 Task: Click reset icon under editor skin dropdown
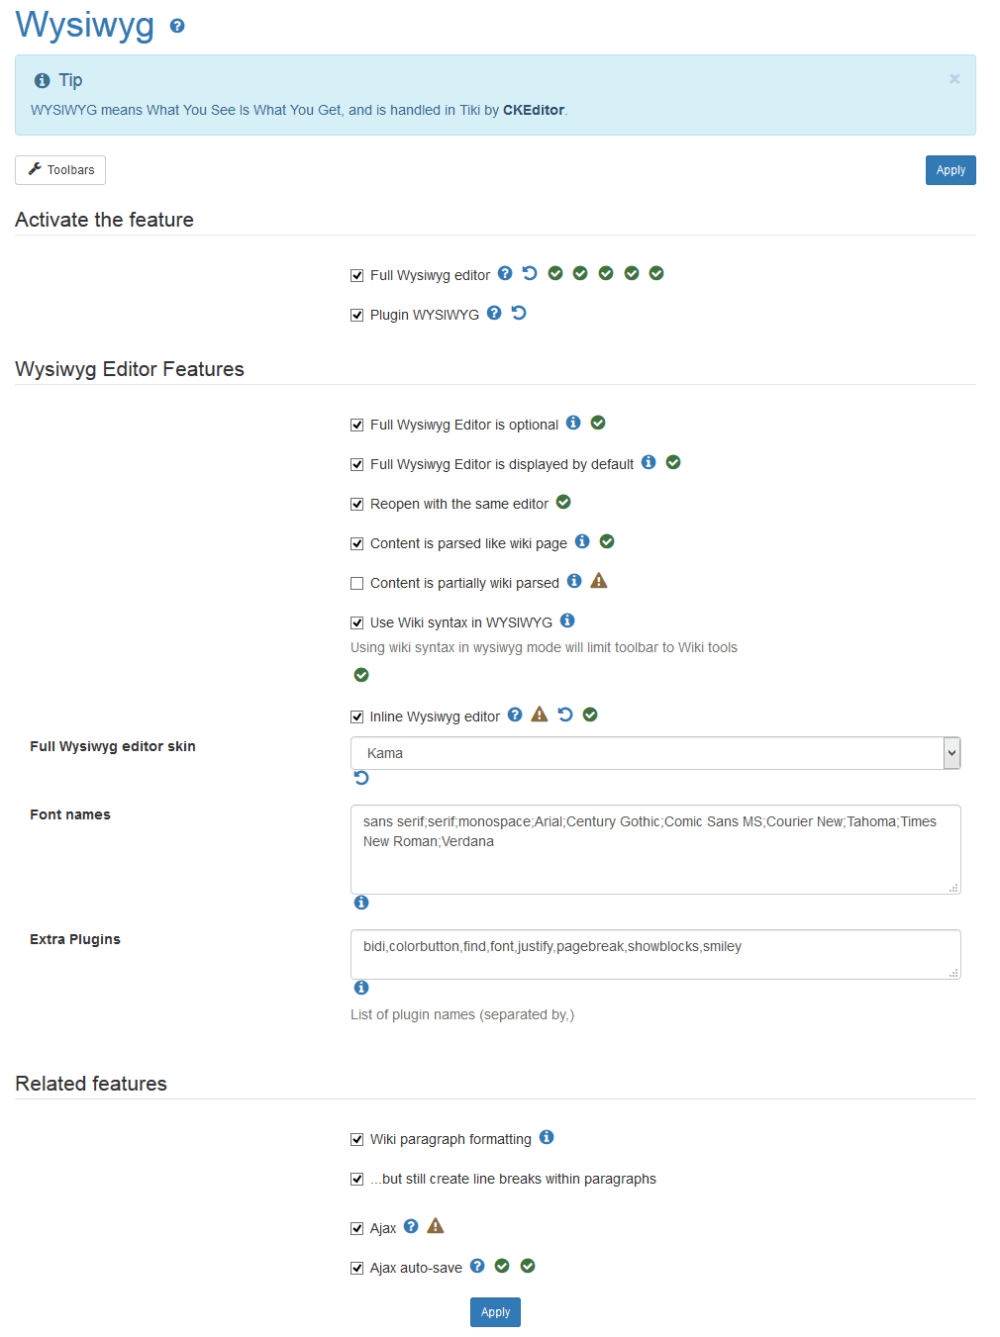361,778
